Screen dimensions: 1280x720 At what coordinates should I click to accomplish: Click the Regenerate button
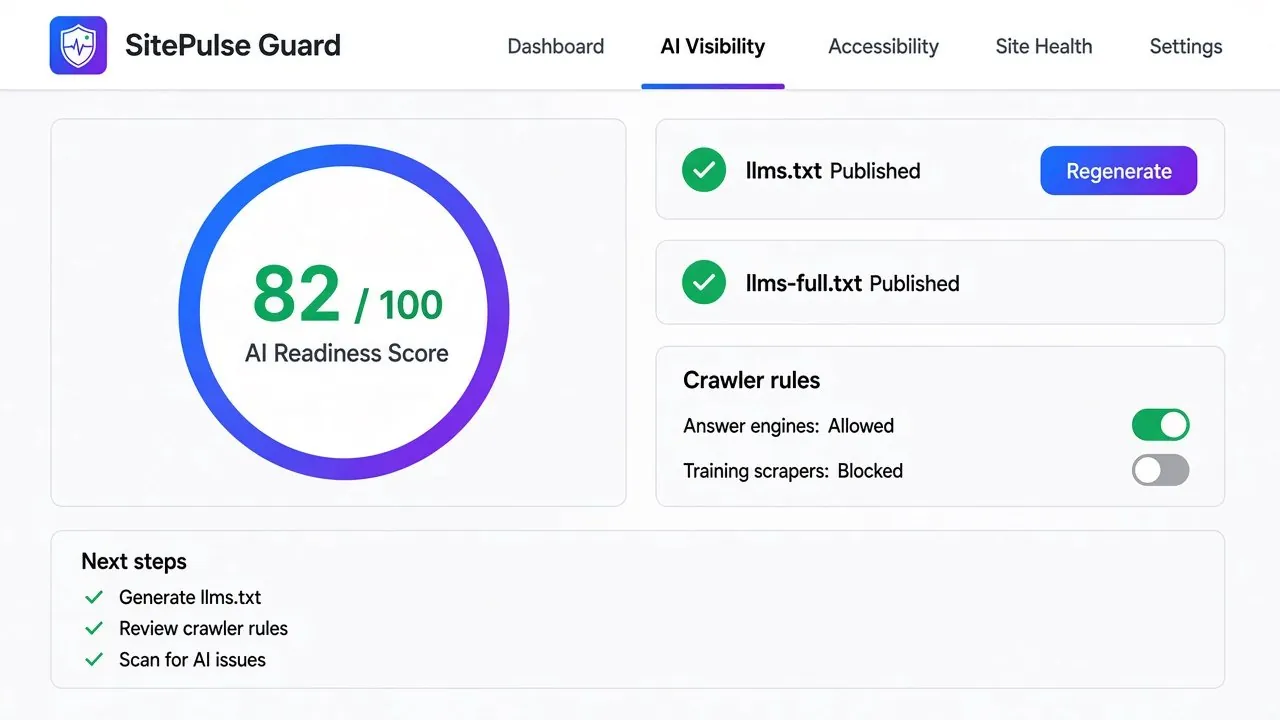point(1119,171)
